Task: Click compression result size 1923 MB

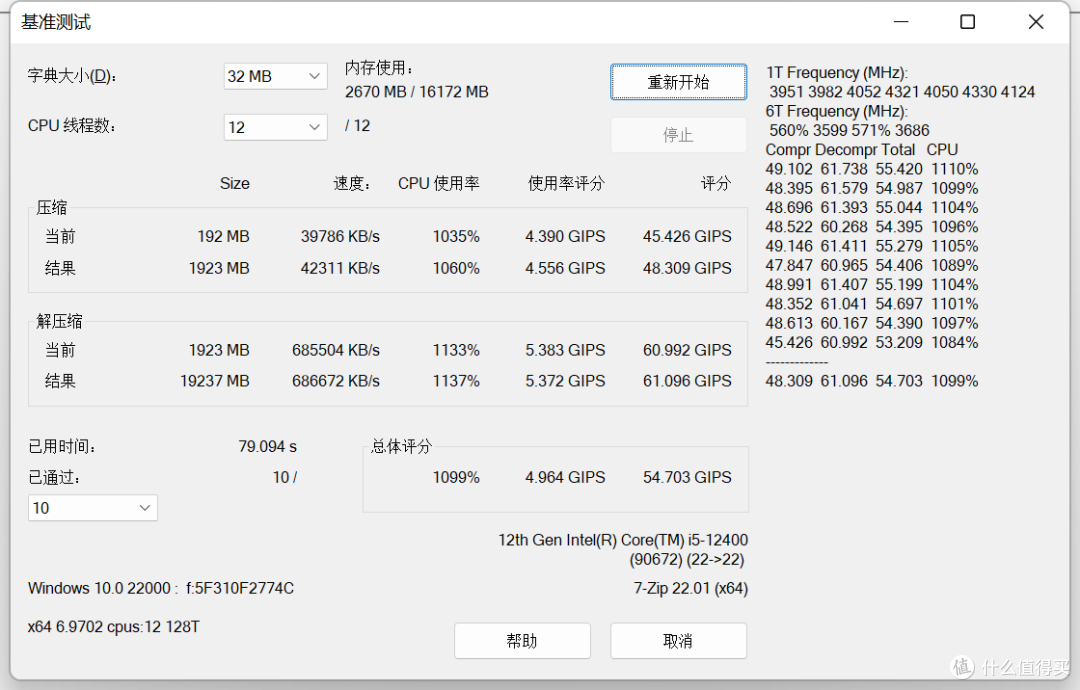Action: tap(219, 269)
